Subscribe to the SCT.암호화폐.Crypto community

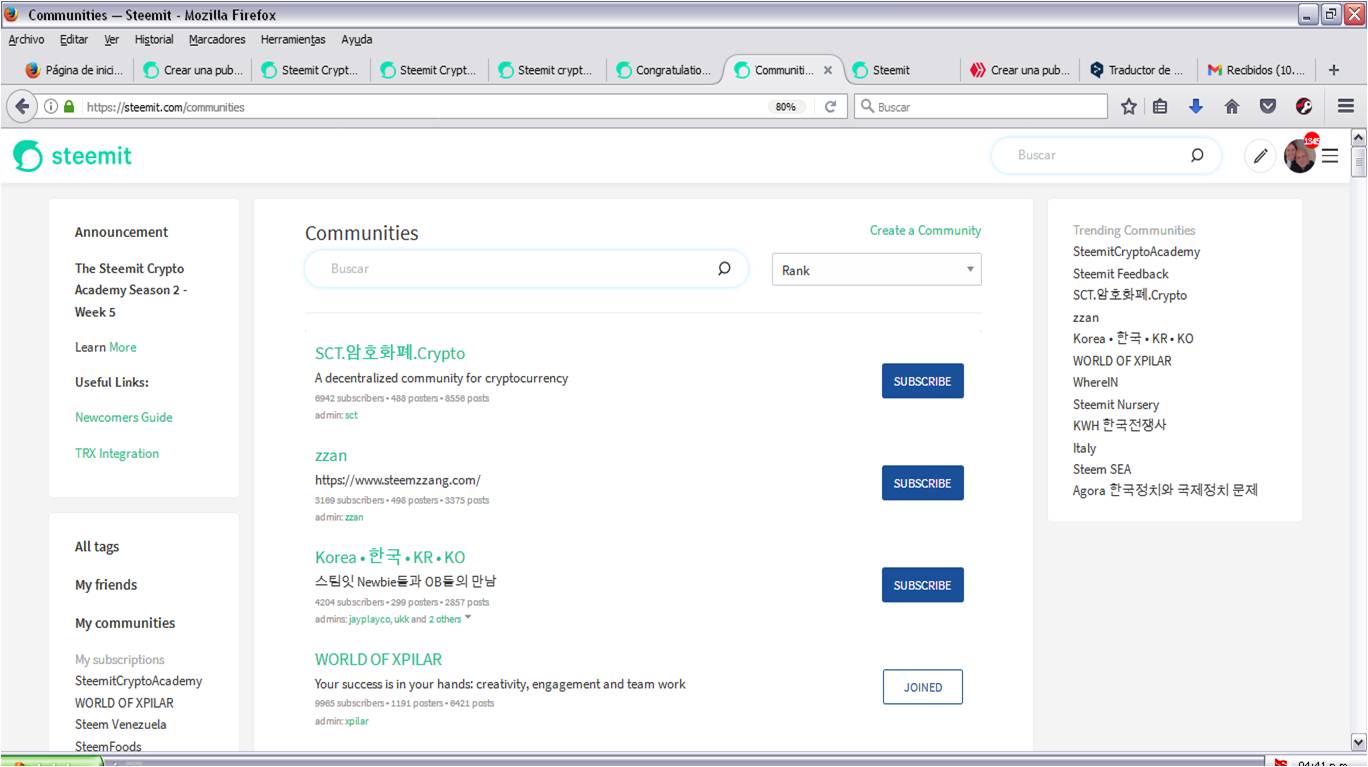point(922,381)
